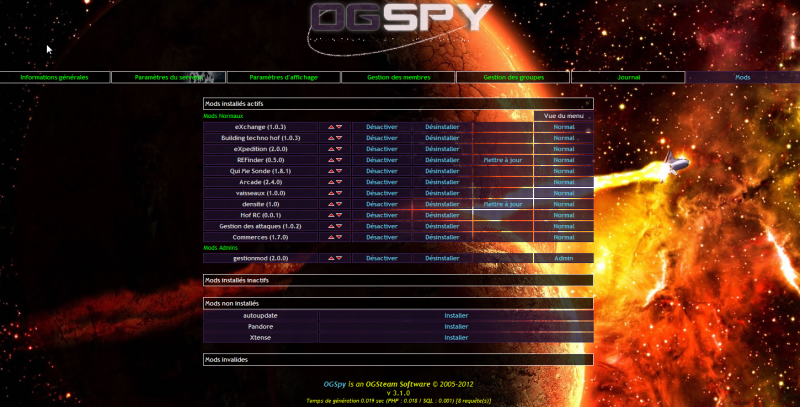Select the Mods installés inactifs header

pos(398,281)
